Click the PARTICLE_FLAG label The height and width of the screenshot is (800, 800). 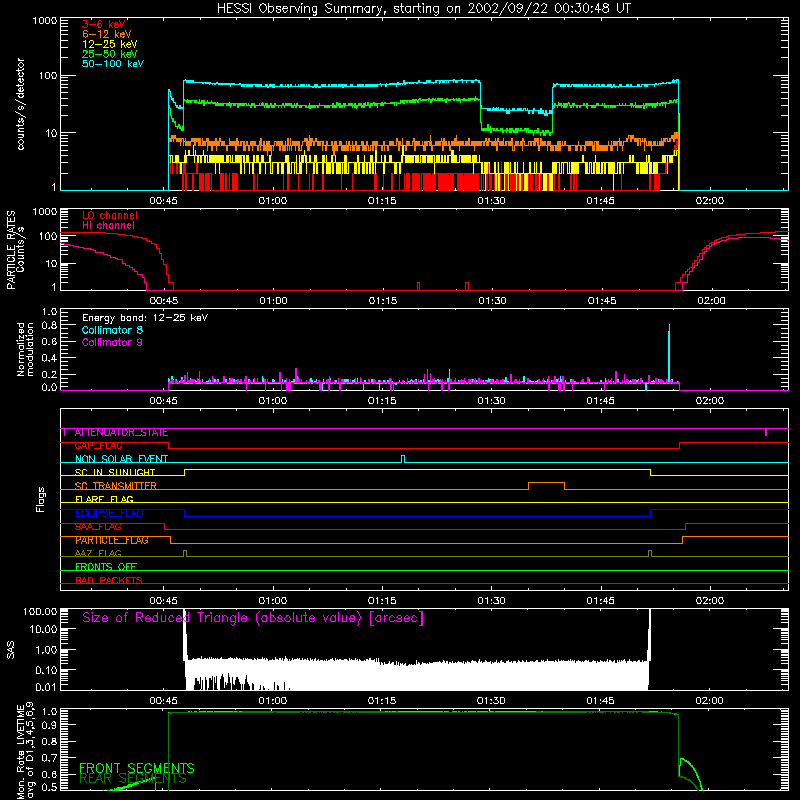pos(112,540)
